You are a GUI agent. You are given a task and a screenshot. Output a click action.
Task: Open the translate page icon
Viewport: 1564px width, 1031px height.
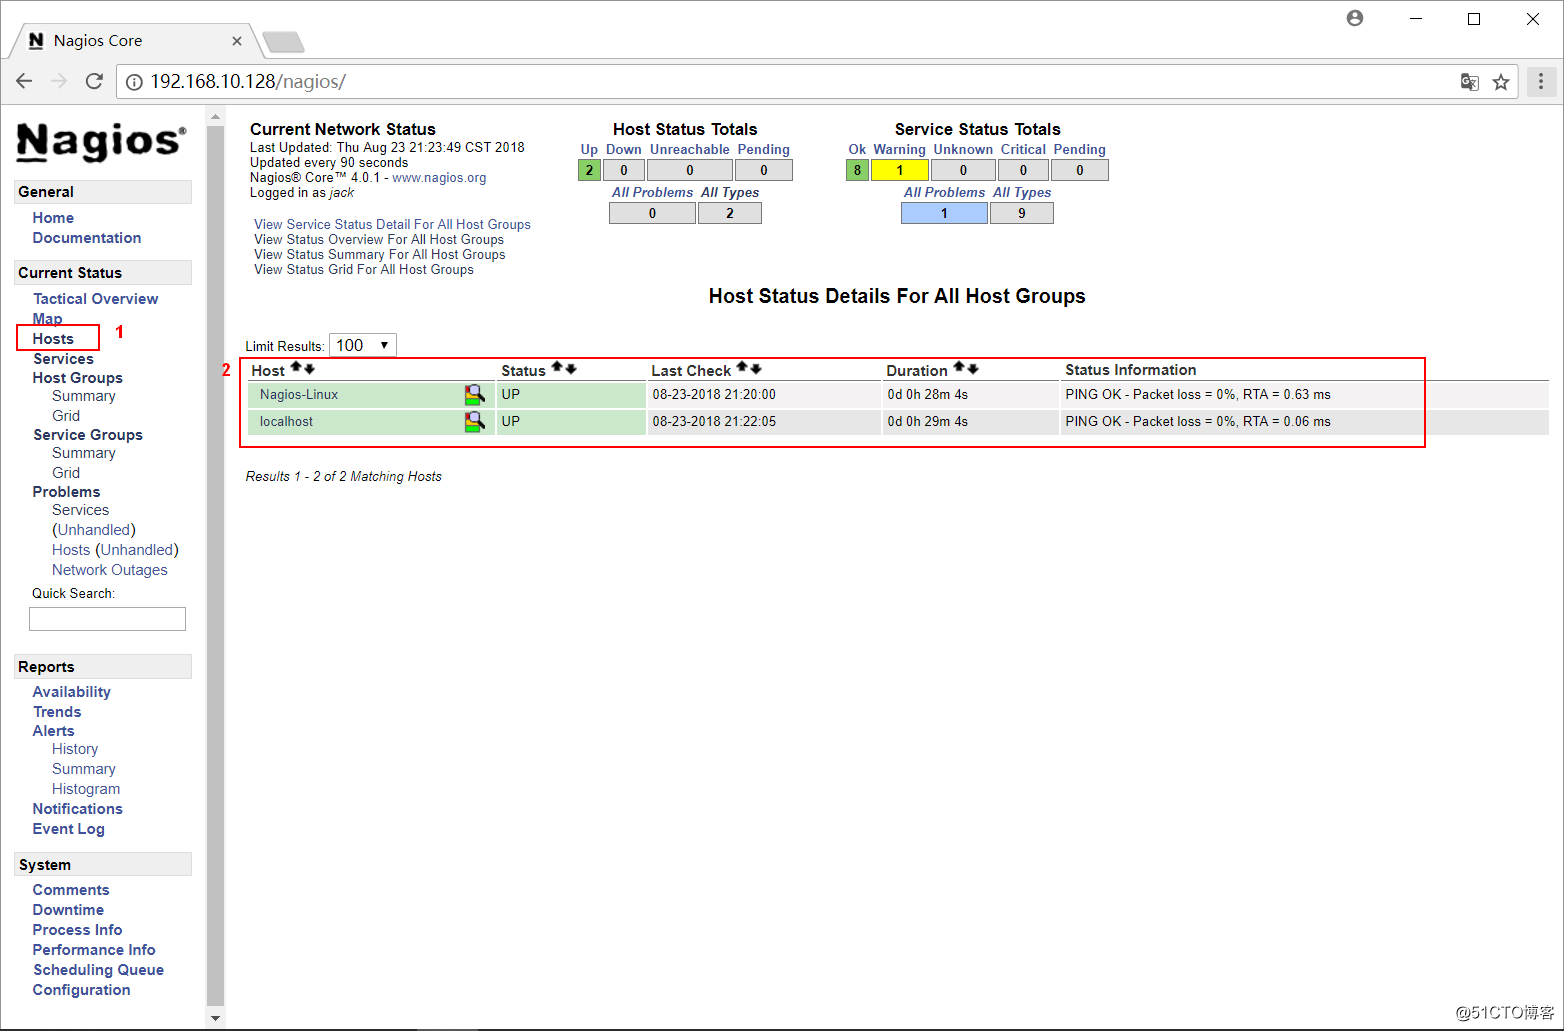(x=1469, y=82)
